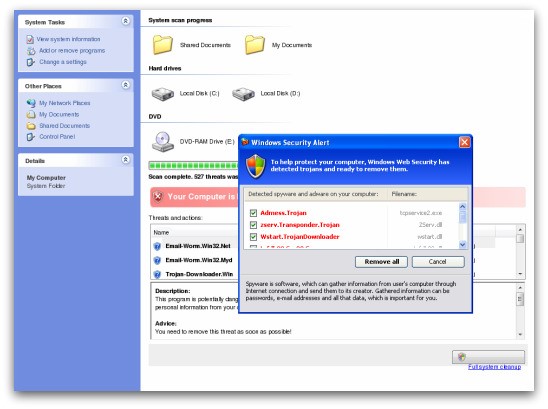The width and height of the screenshot is (548, 409).
Task: Click the red shield icon in infected banner
Action: tap(158, 196)
